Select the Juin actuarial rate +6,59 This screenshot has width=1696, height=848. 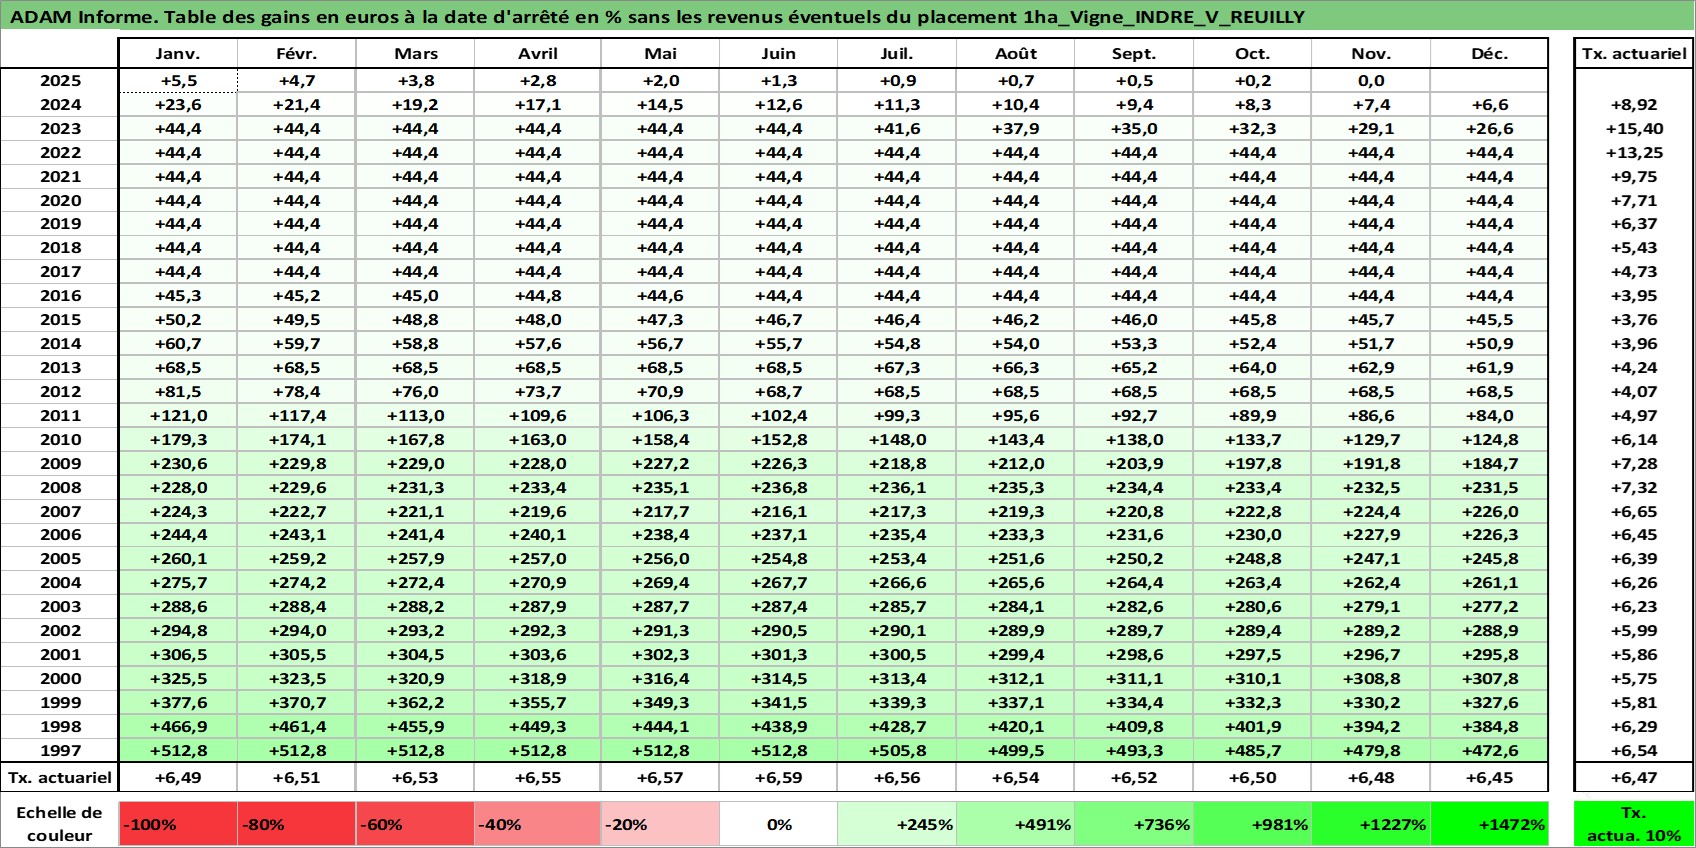click(x=779, y=777)
